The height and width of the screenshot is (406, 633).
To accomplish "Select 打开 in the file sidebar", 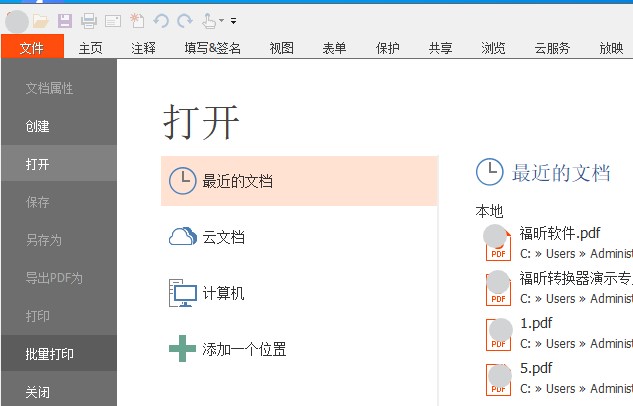I will point(59,164).
